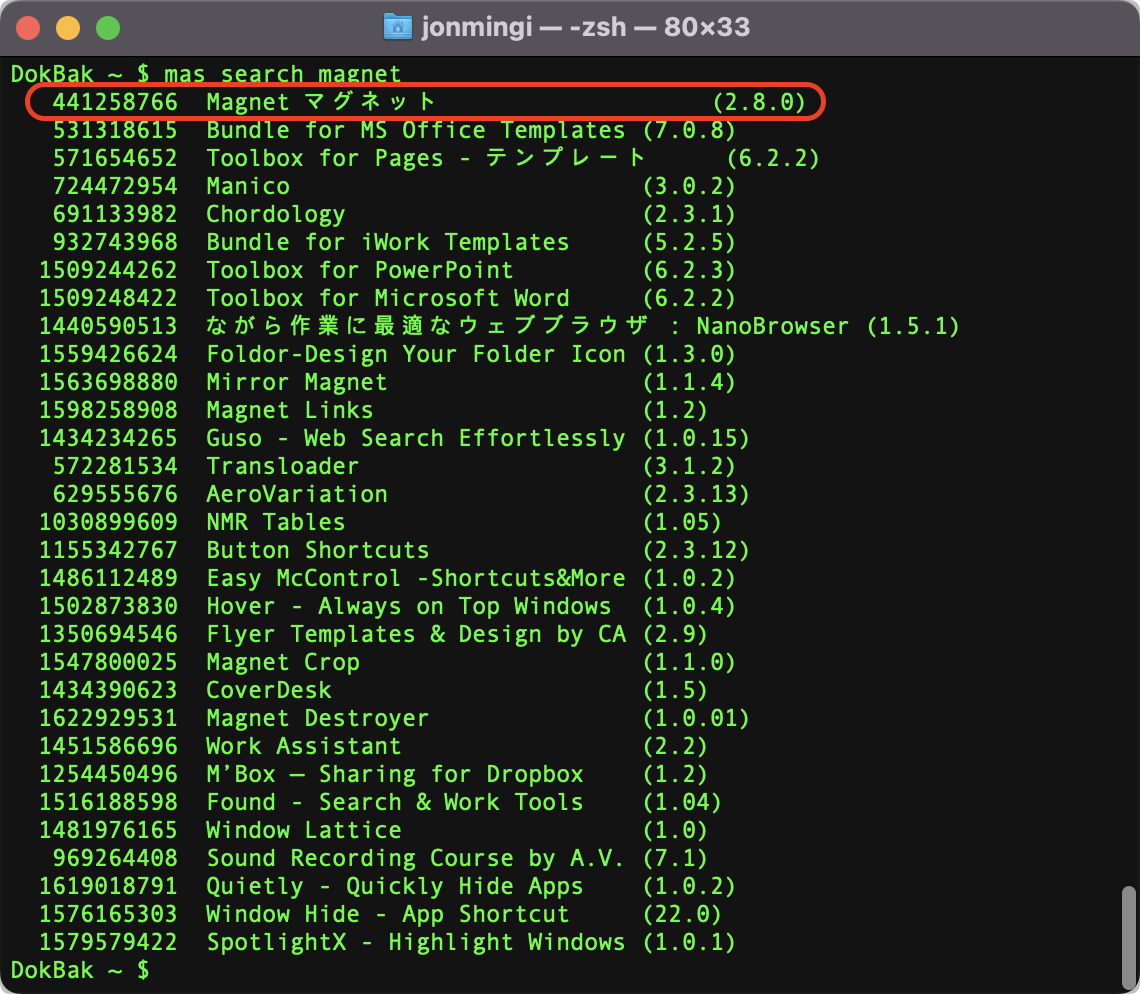Click the 'CoverDesk' entry

[x=269, y=690]
